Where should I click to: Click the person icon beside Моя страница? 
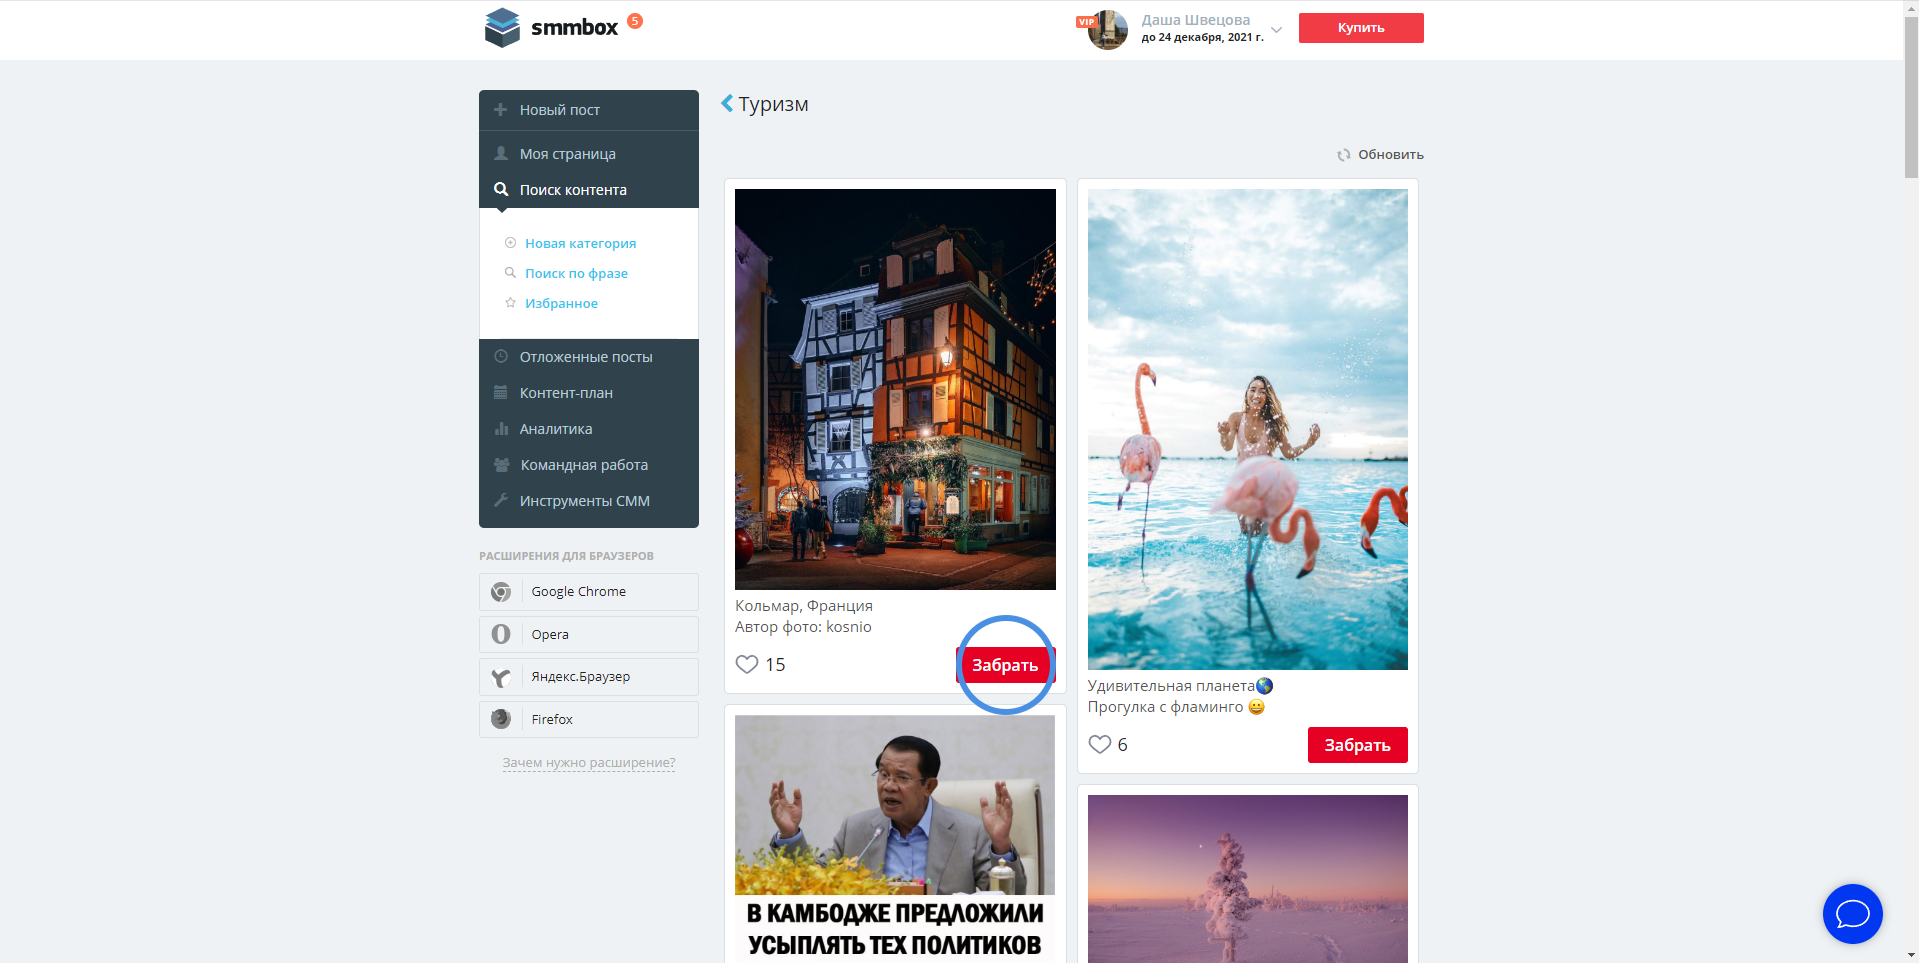coord(501,154)
